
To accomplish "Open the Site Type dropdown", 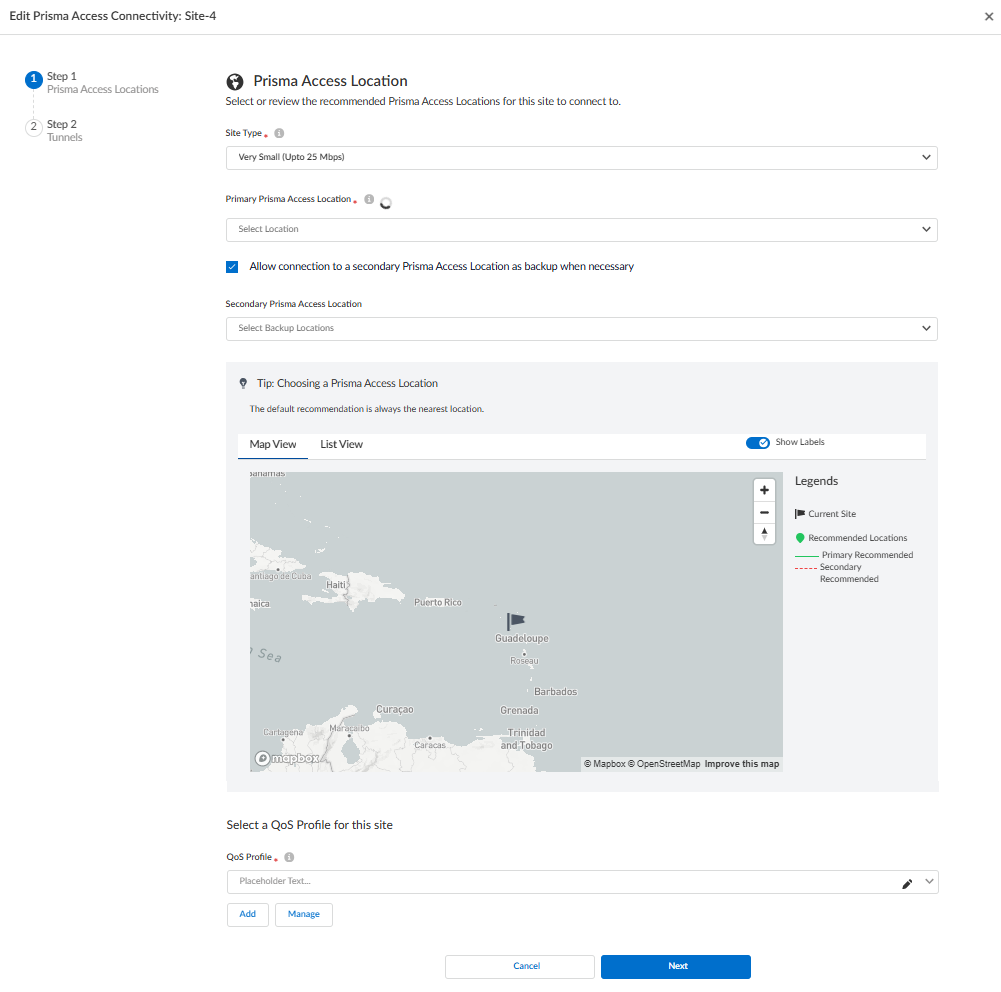I will click(x=581, y=158).
